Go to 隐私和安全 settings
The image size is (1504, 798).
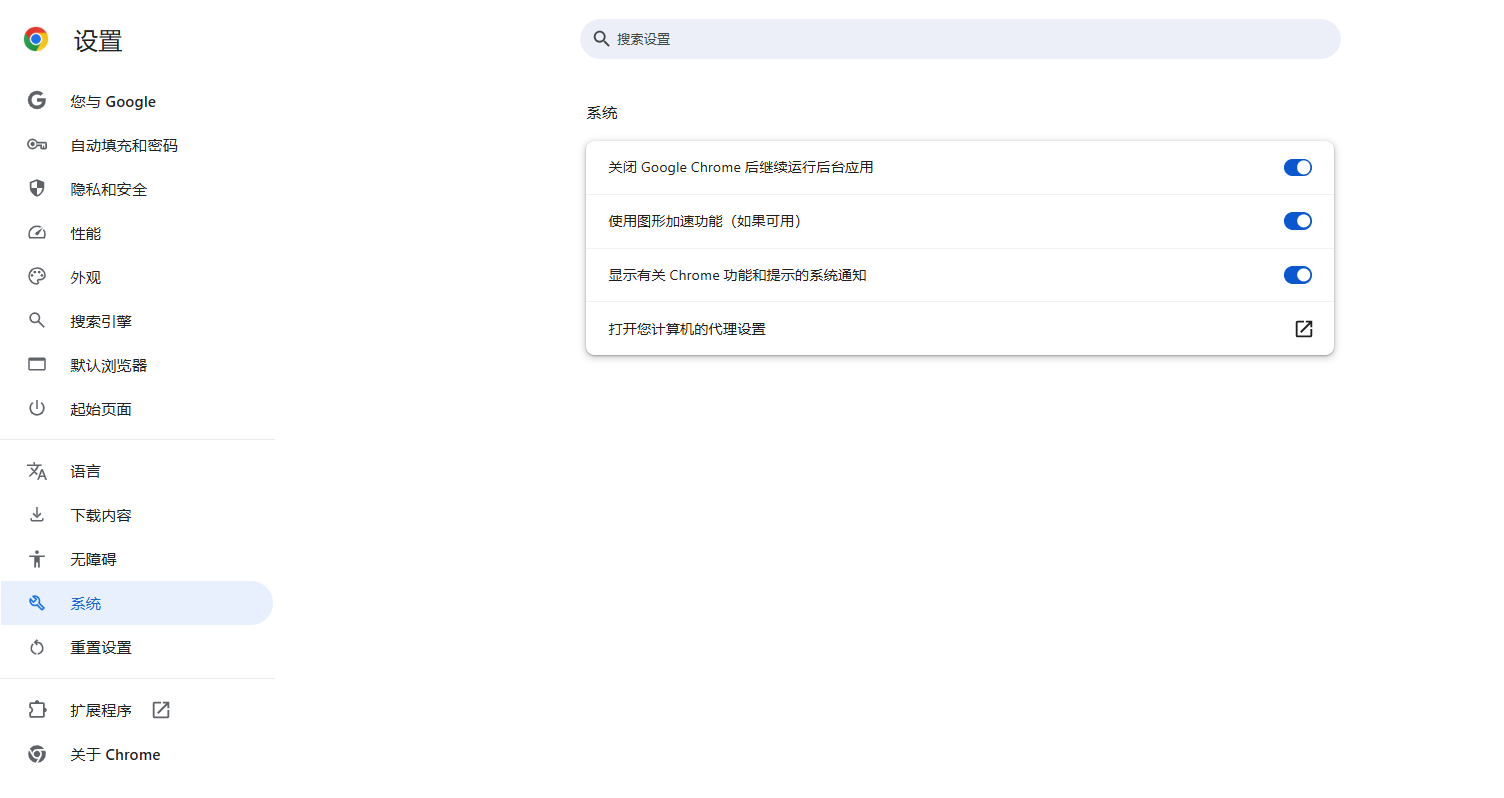coord(137,189)
